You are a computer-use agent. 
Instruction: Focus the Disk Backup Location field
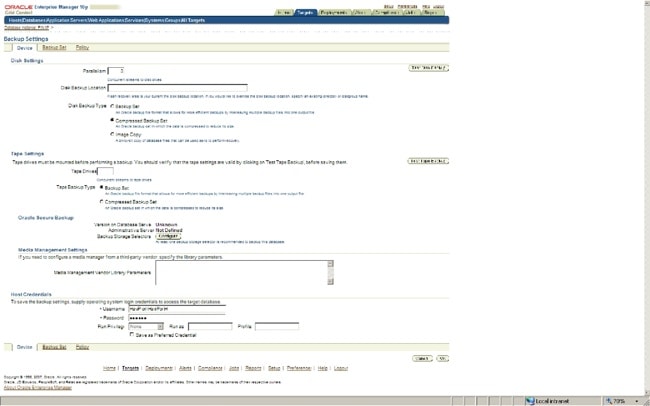[177, 88]
